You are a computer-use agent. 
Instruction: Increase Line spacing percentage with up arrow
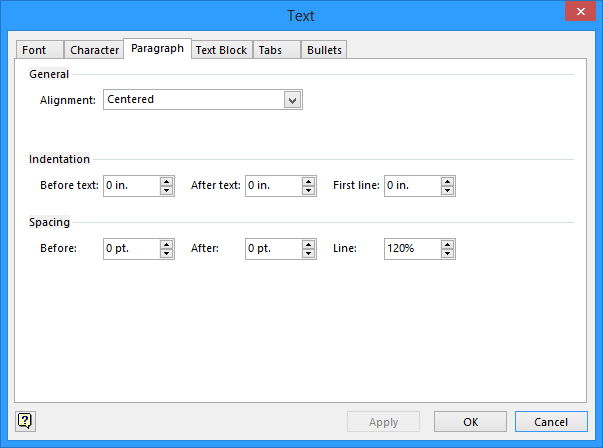tap(448, 244)
